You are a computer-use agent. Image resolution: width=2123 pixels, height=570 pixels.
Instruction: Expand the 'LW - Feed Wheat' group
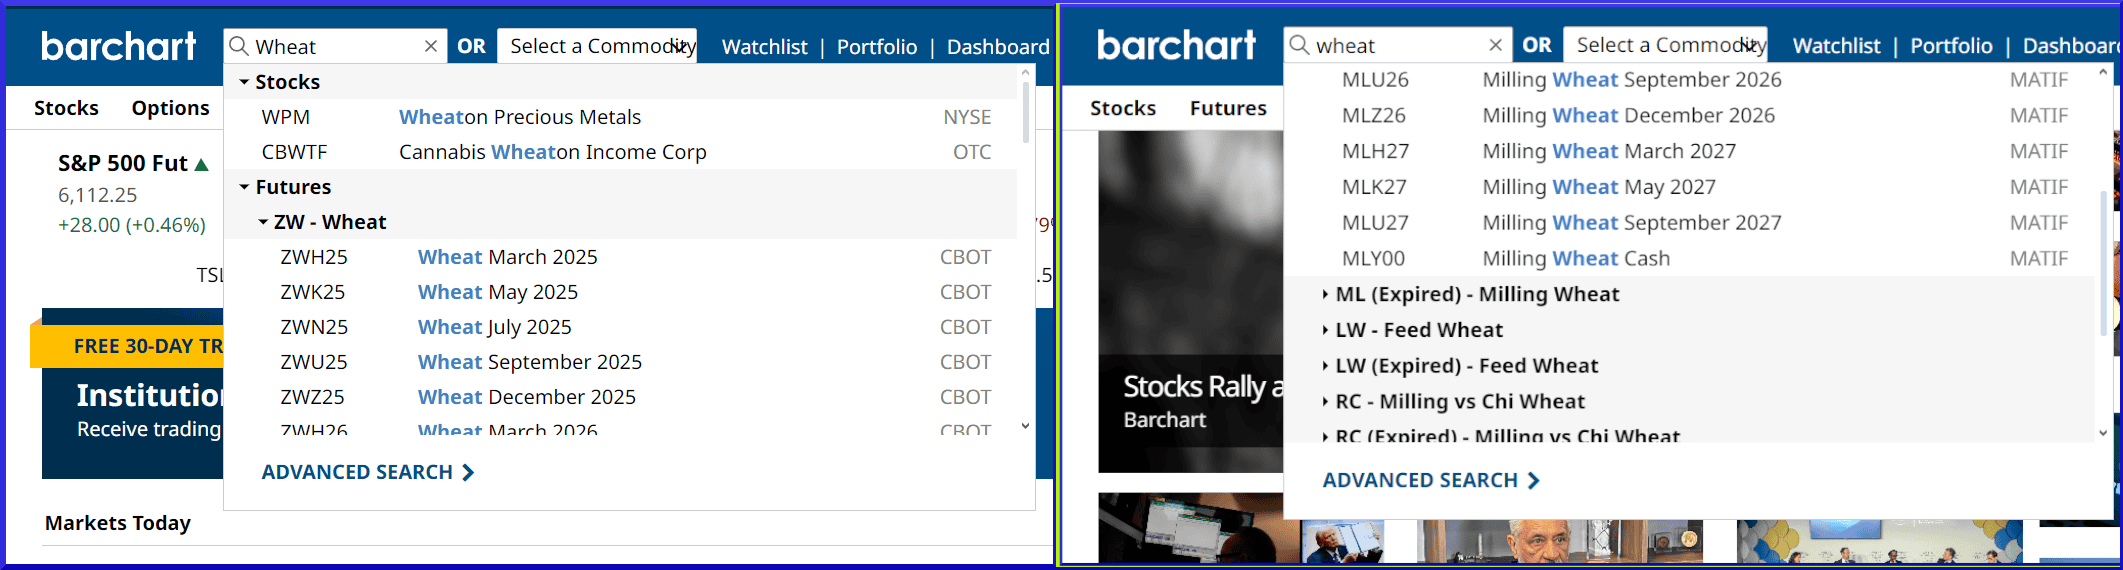pos(1325,330)
